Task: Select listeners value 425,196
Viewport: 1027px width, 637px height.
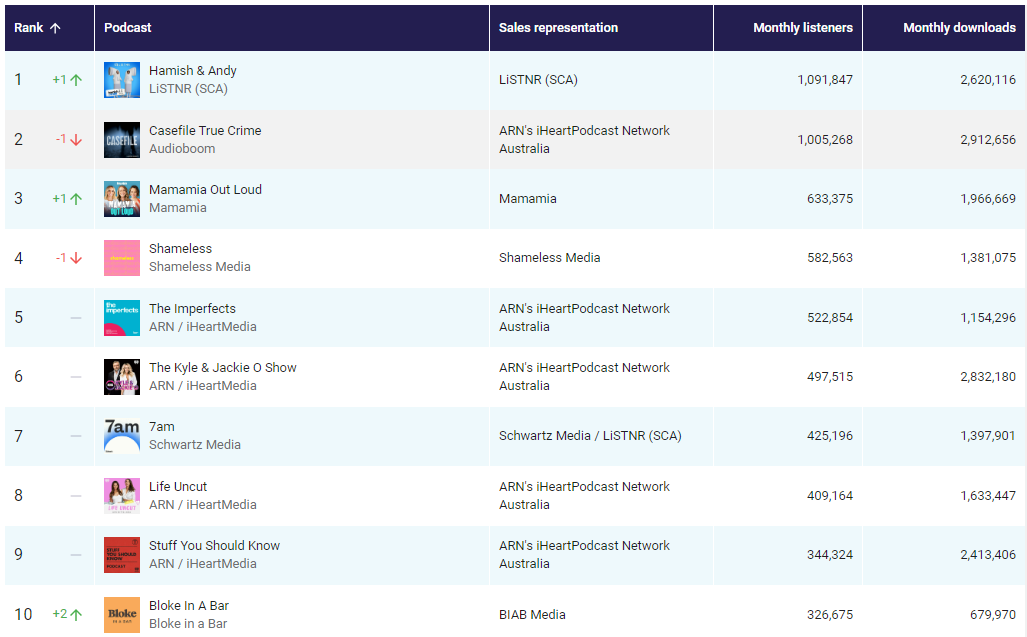Action: click(830, 436)
